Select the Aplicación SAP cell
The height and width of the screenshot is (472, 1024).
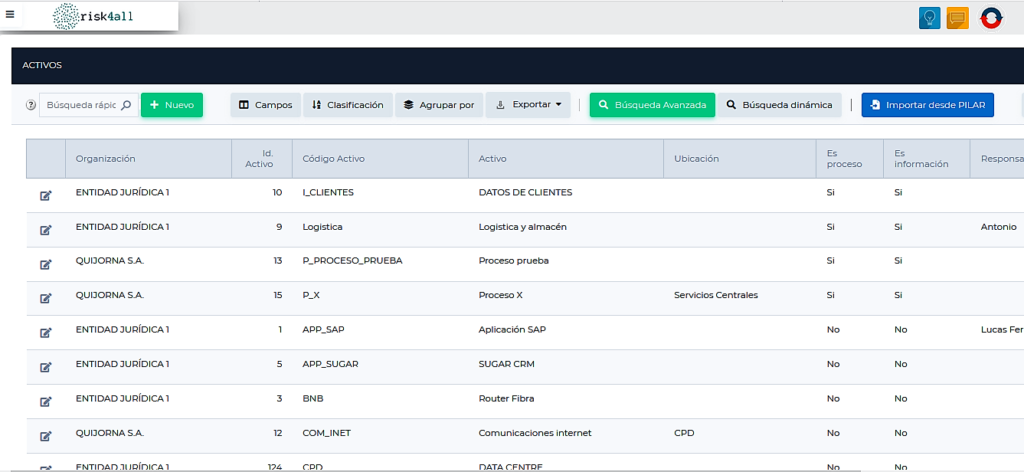(512, 330)
